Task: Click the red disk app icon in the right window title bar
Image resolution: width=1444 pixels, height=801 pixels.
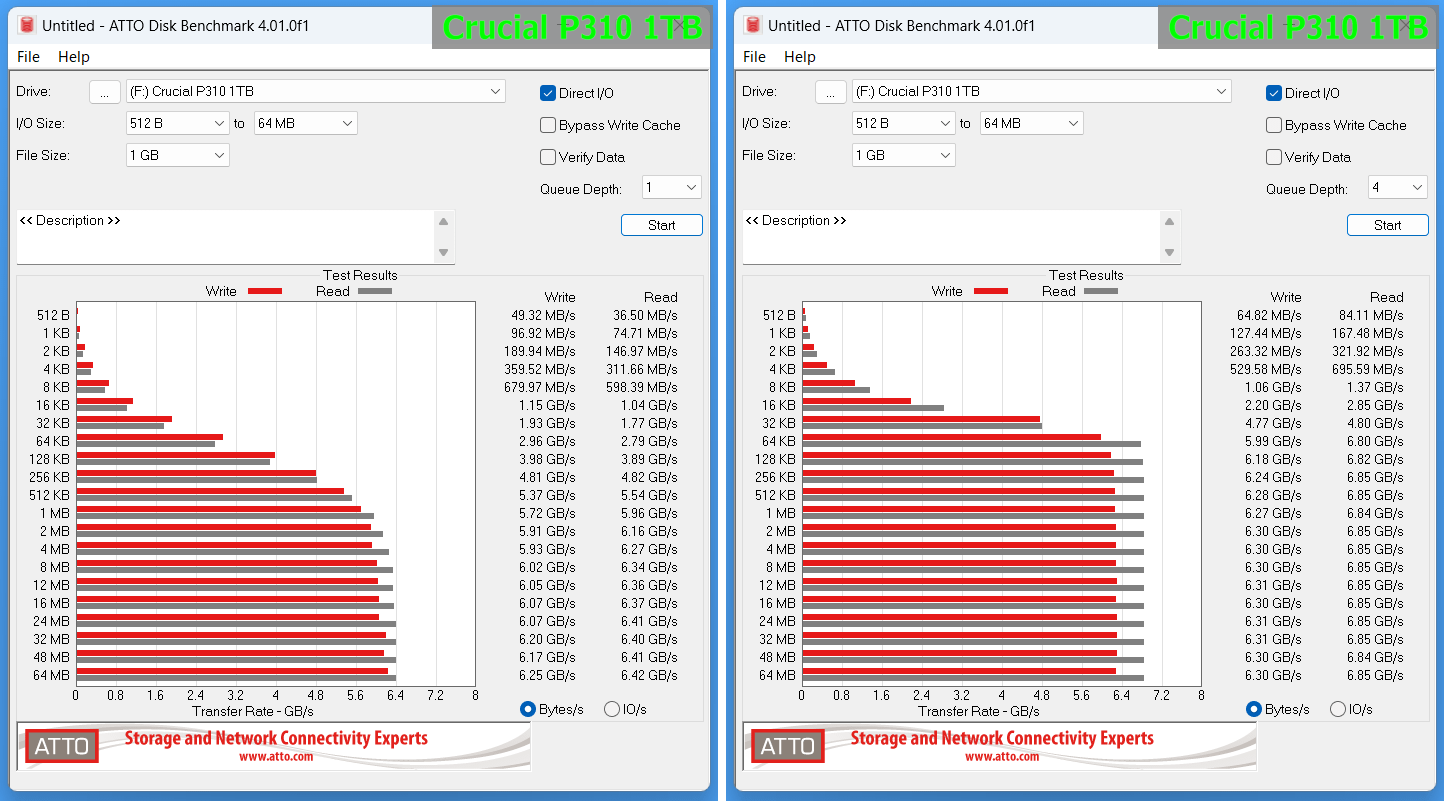Action: click(x=753, y=25)
